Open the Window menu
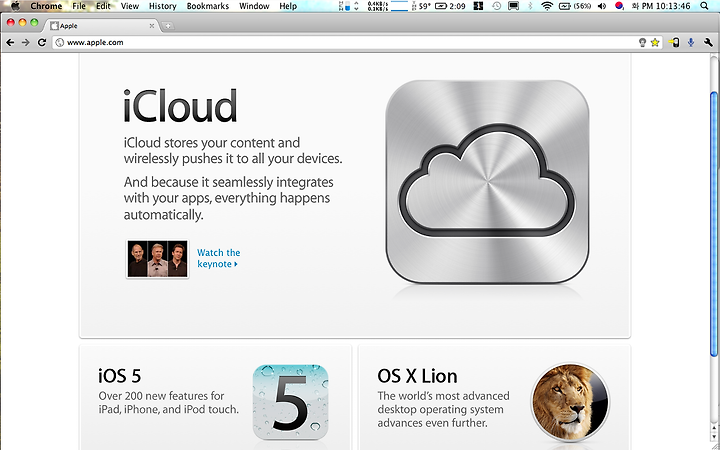 [x=254, y=6]
